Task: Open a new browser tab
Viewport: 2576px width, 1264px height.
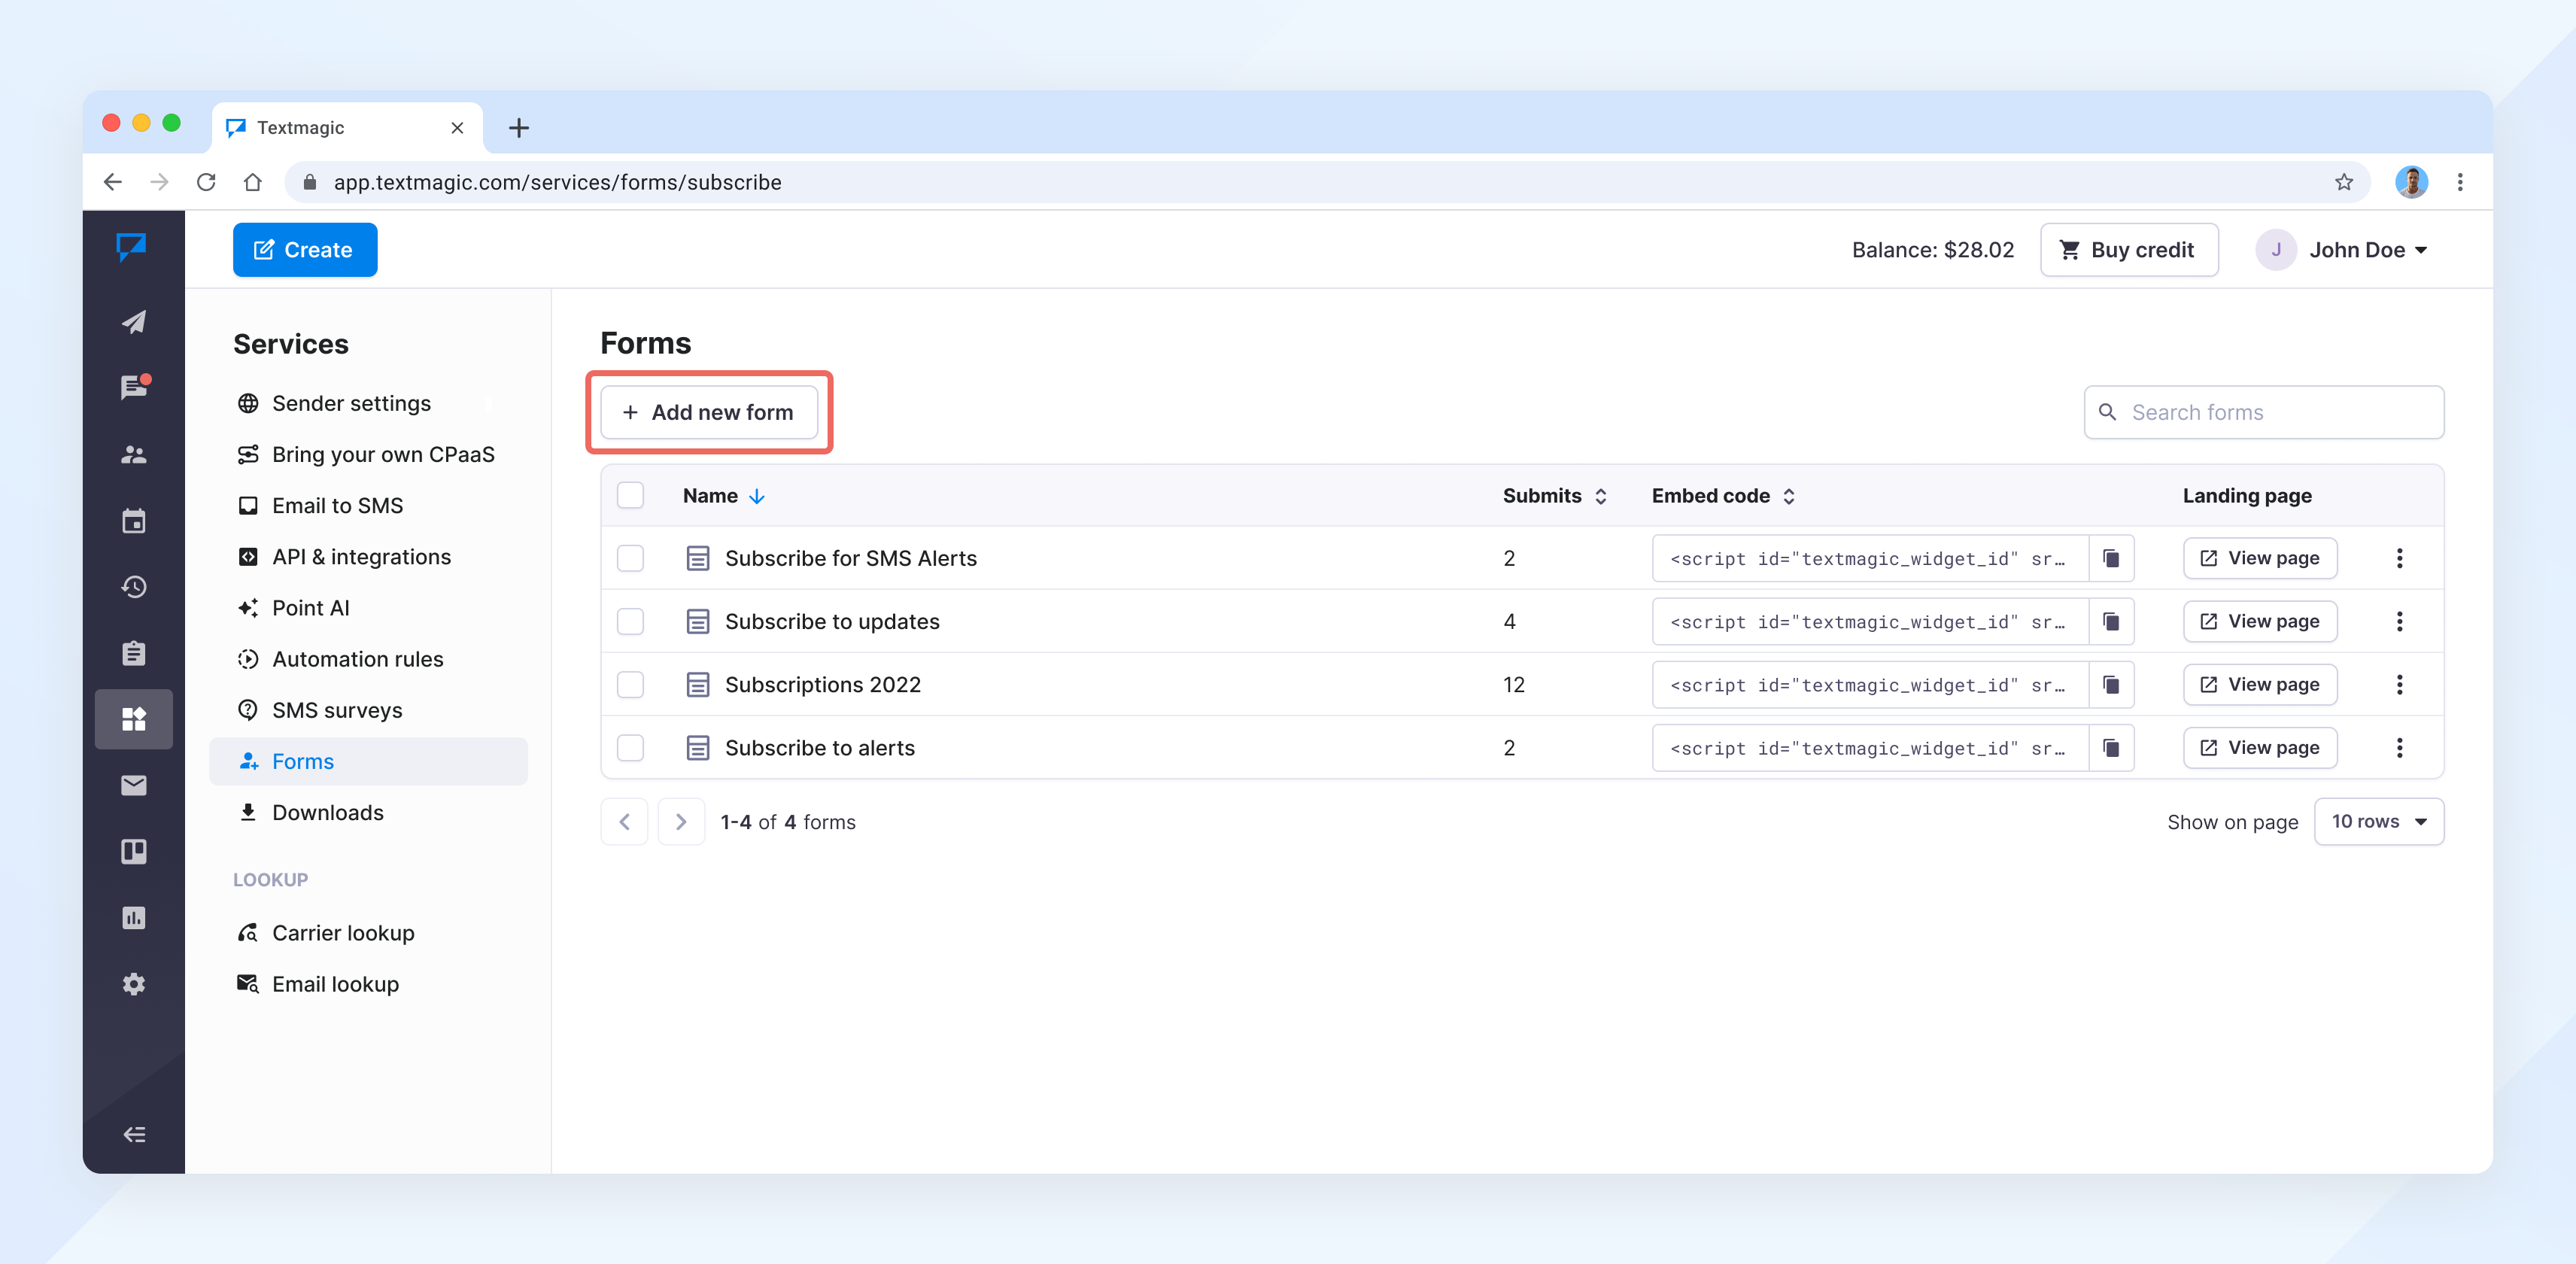Action: [x=519, y=128]
